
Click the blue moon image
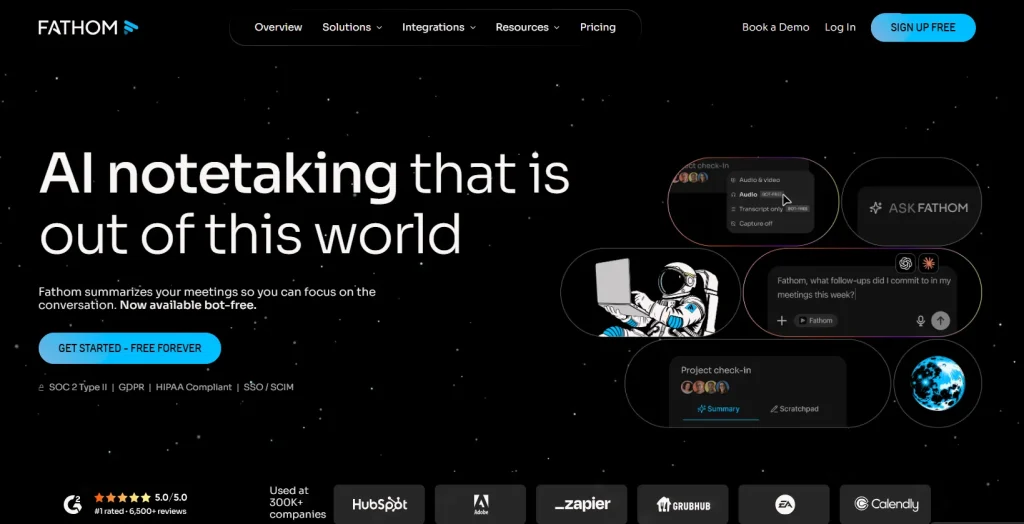tap(938, 384)
